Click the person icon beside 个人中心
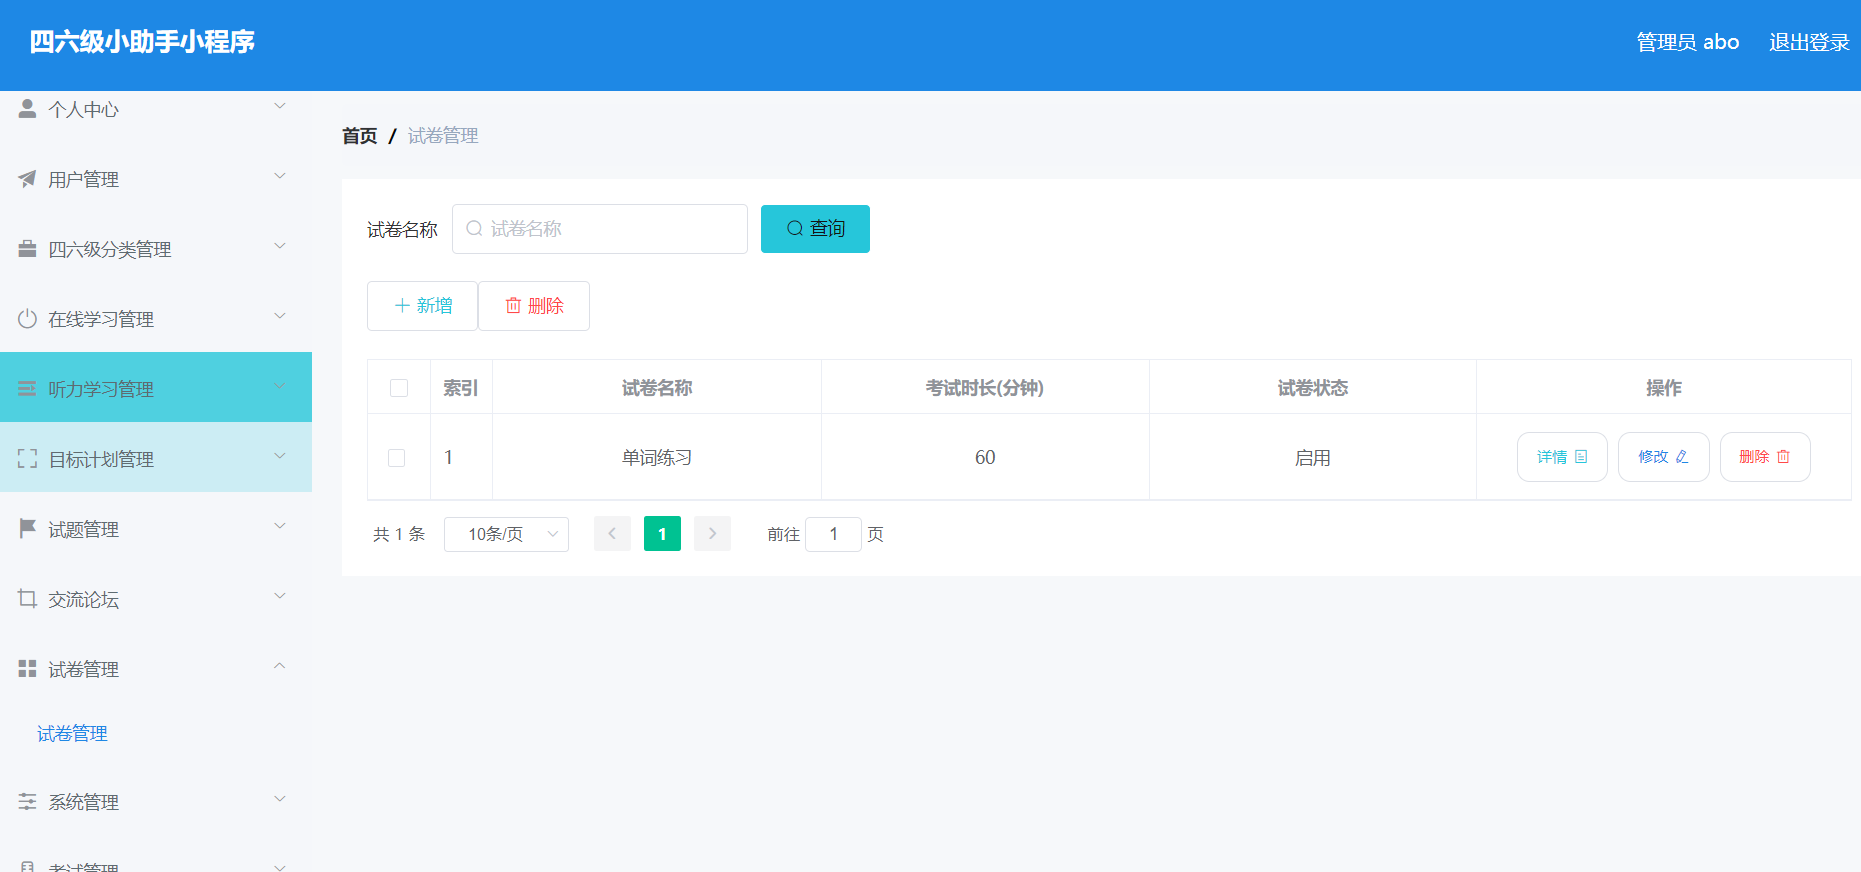Viewport: 1861px width, 872px height. tap(27, 108)
